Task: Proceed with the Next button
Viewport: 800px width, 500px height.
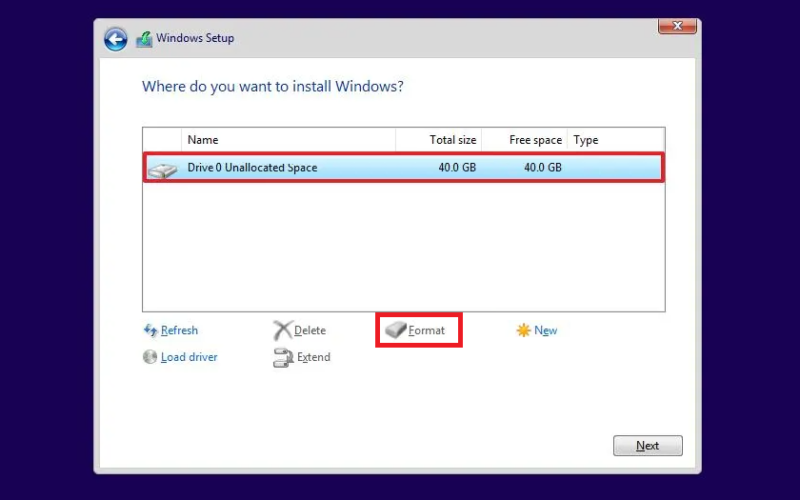Action: (x=647, y=445)
